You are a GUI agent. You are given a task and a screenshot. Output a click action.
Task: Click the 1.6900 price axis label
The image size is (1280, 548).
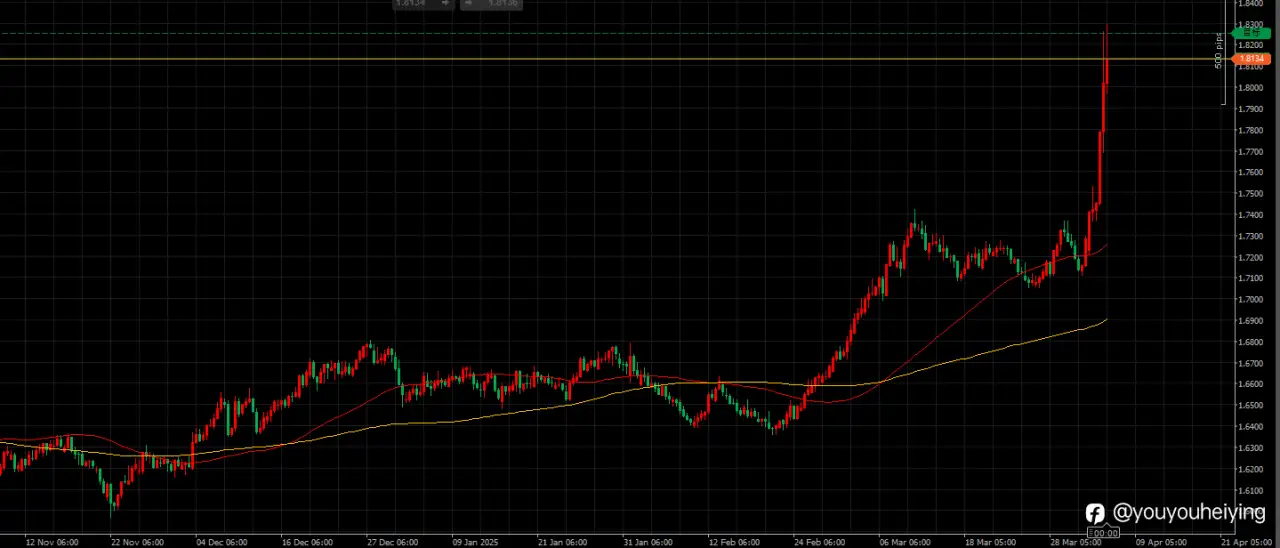click(1251, 321)
